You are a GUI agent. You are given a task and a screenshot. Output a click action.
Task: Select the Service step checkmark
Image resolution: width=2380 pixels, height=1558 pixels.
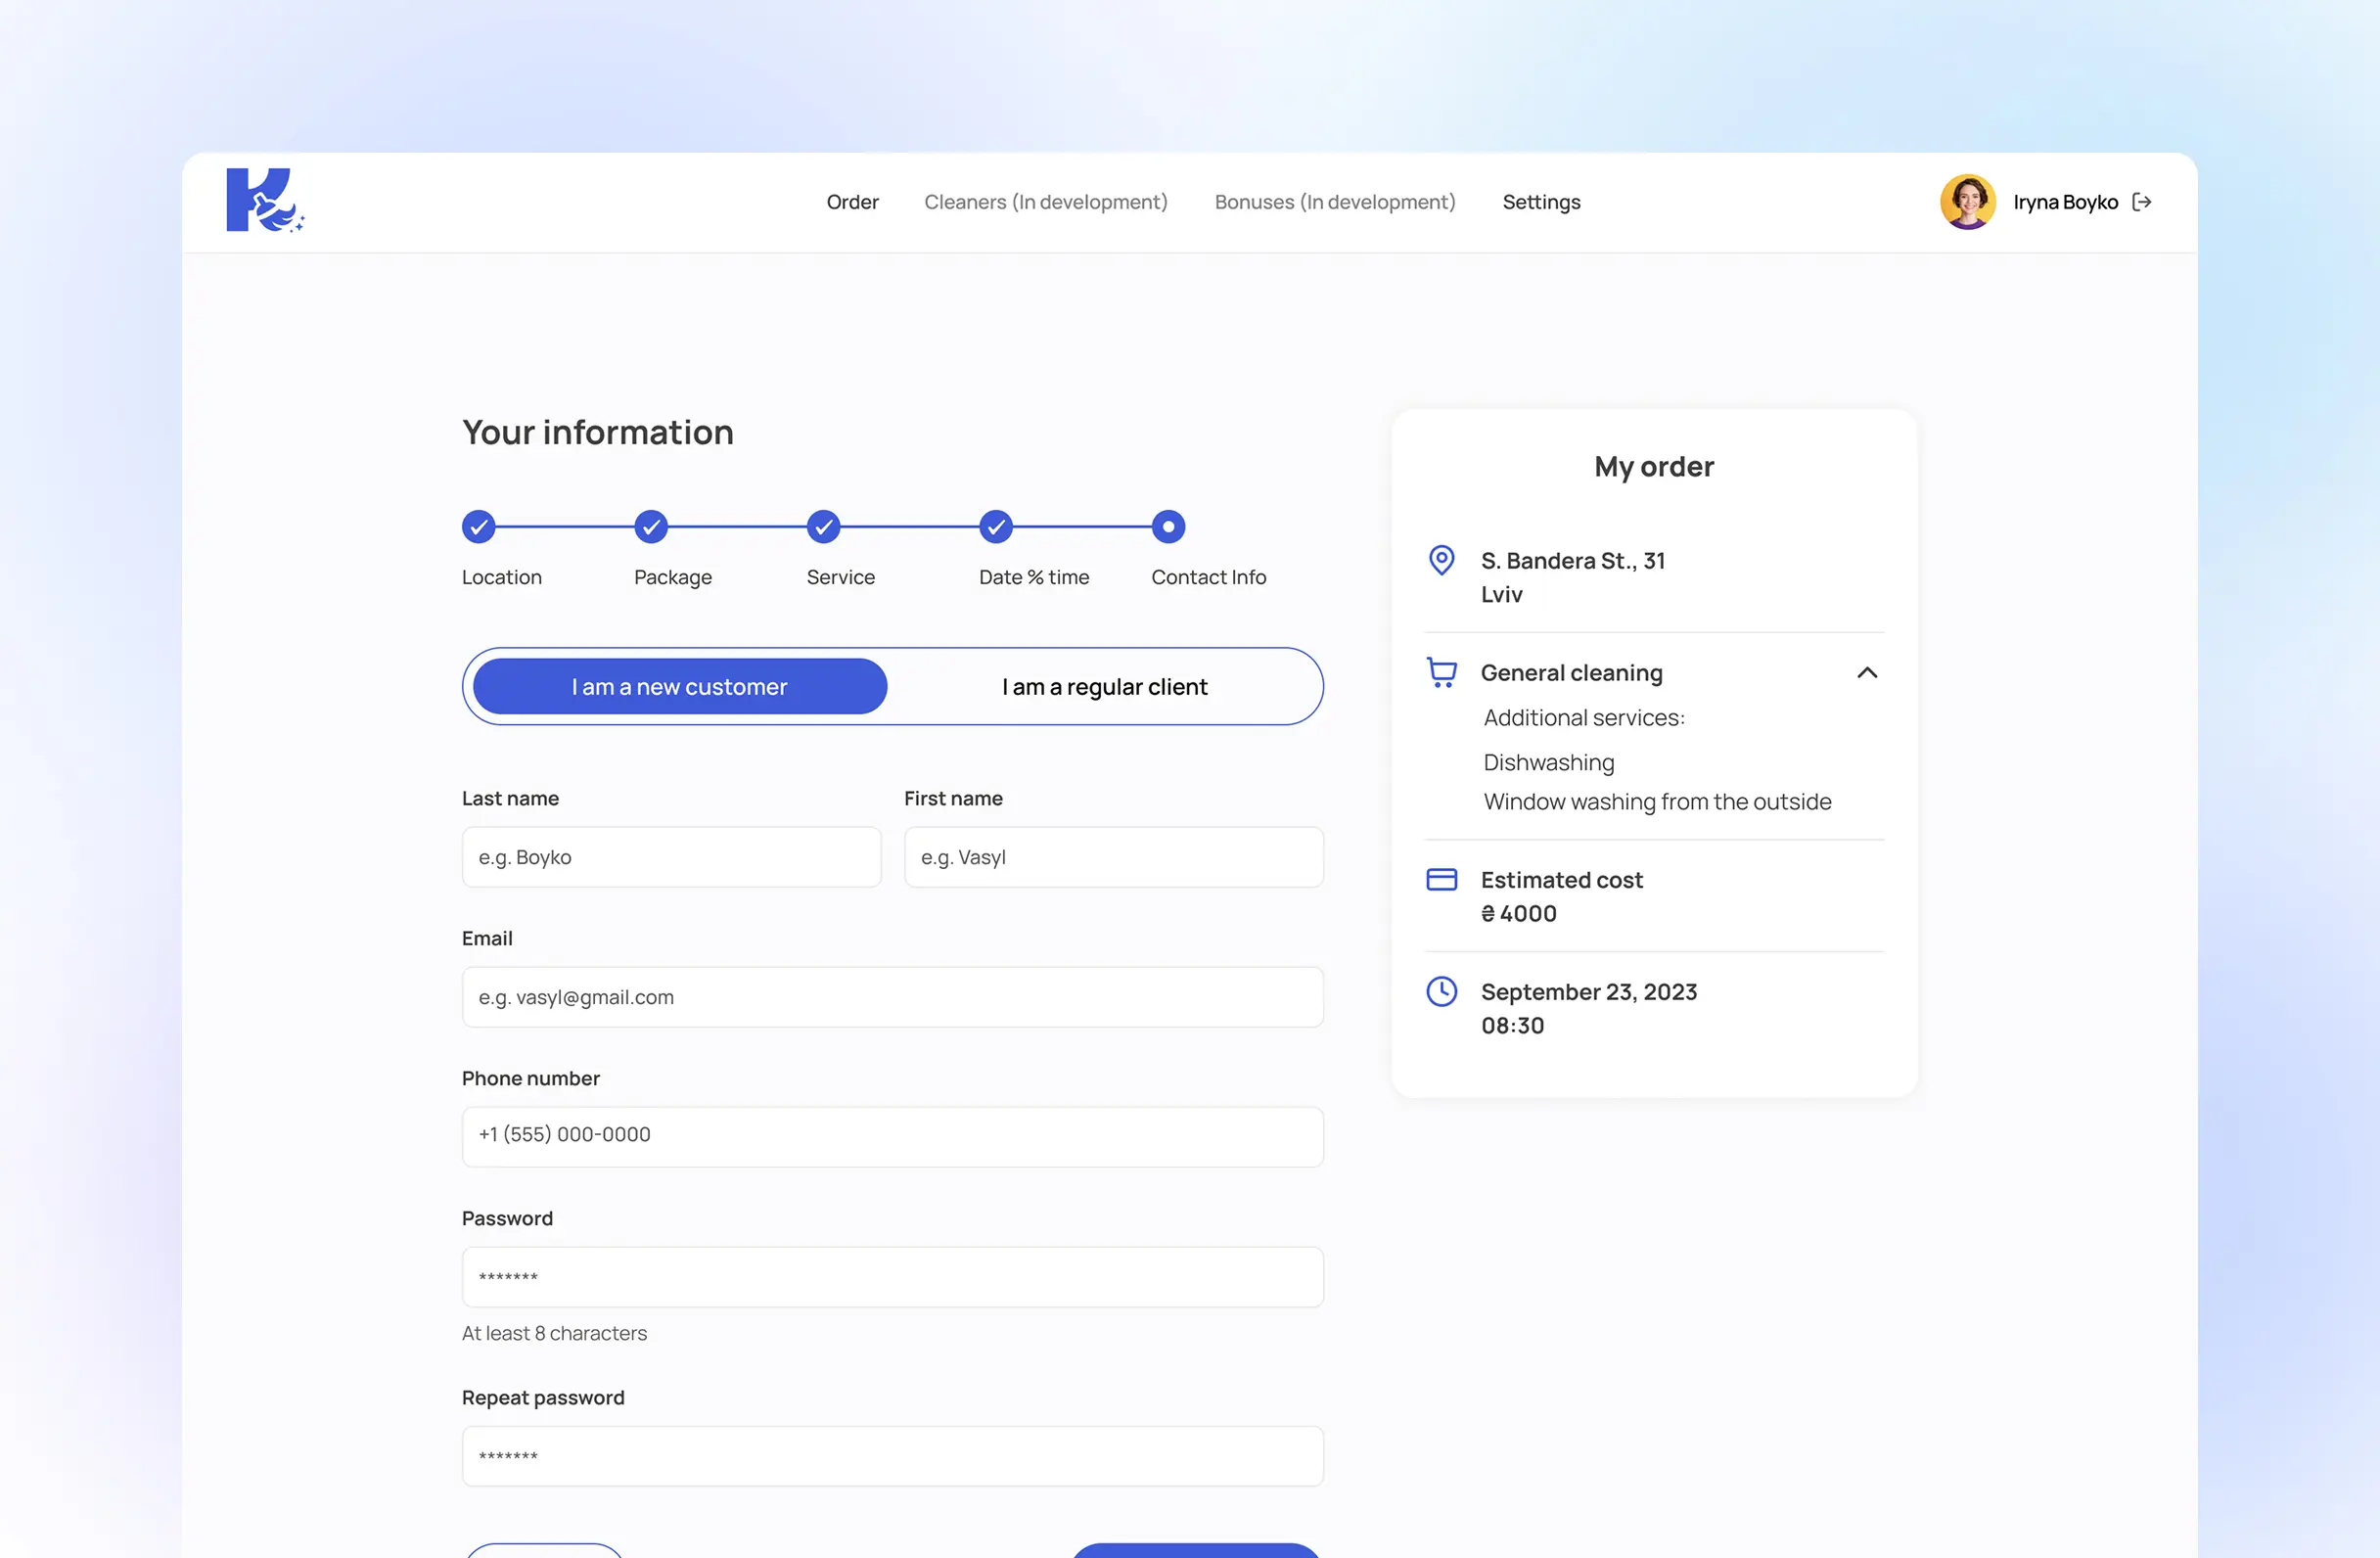(x=823, y=527)
